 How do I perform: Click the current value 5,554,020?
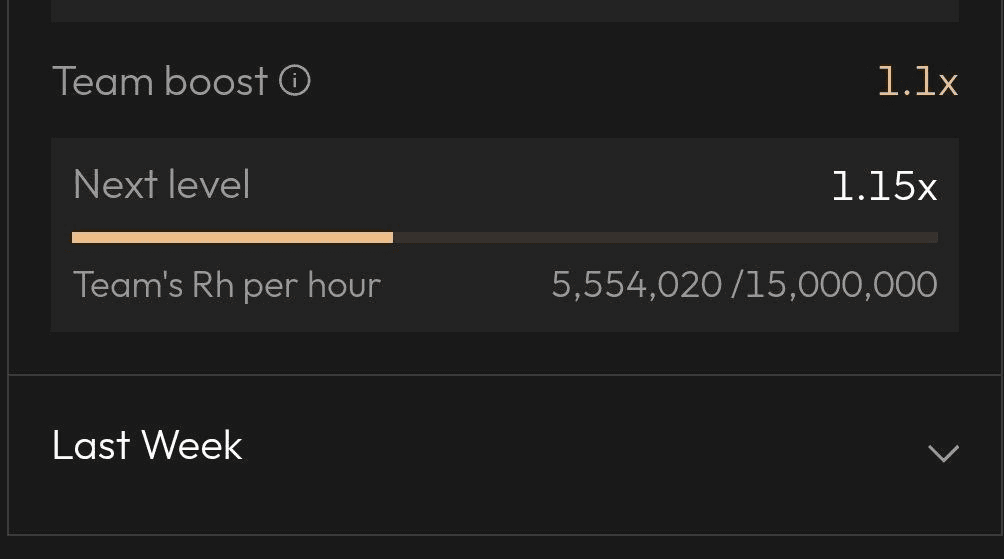(x=636, y=284)
